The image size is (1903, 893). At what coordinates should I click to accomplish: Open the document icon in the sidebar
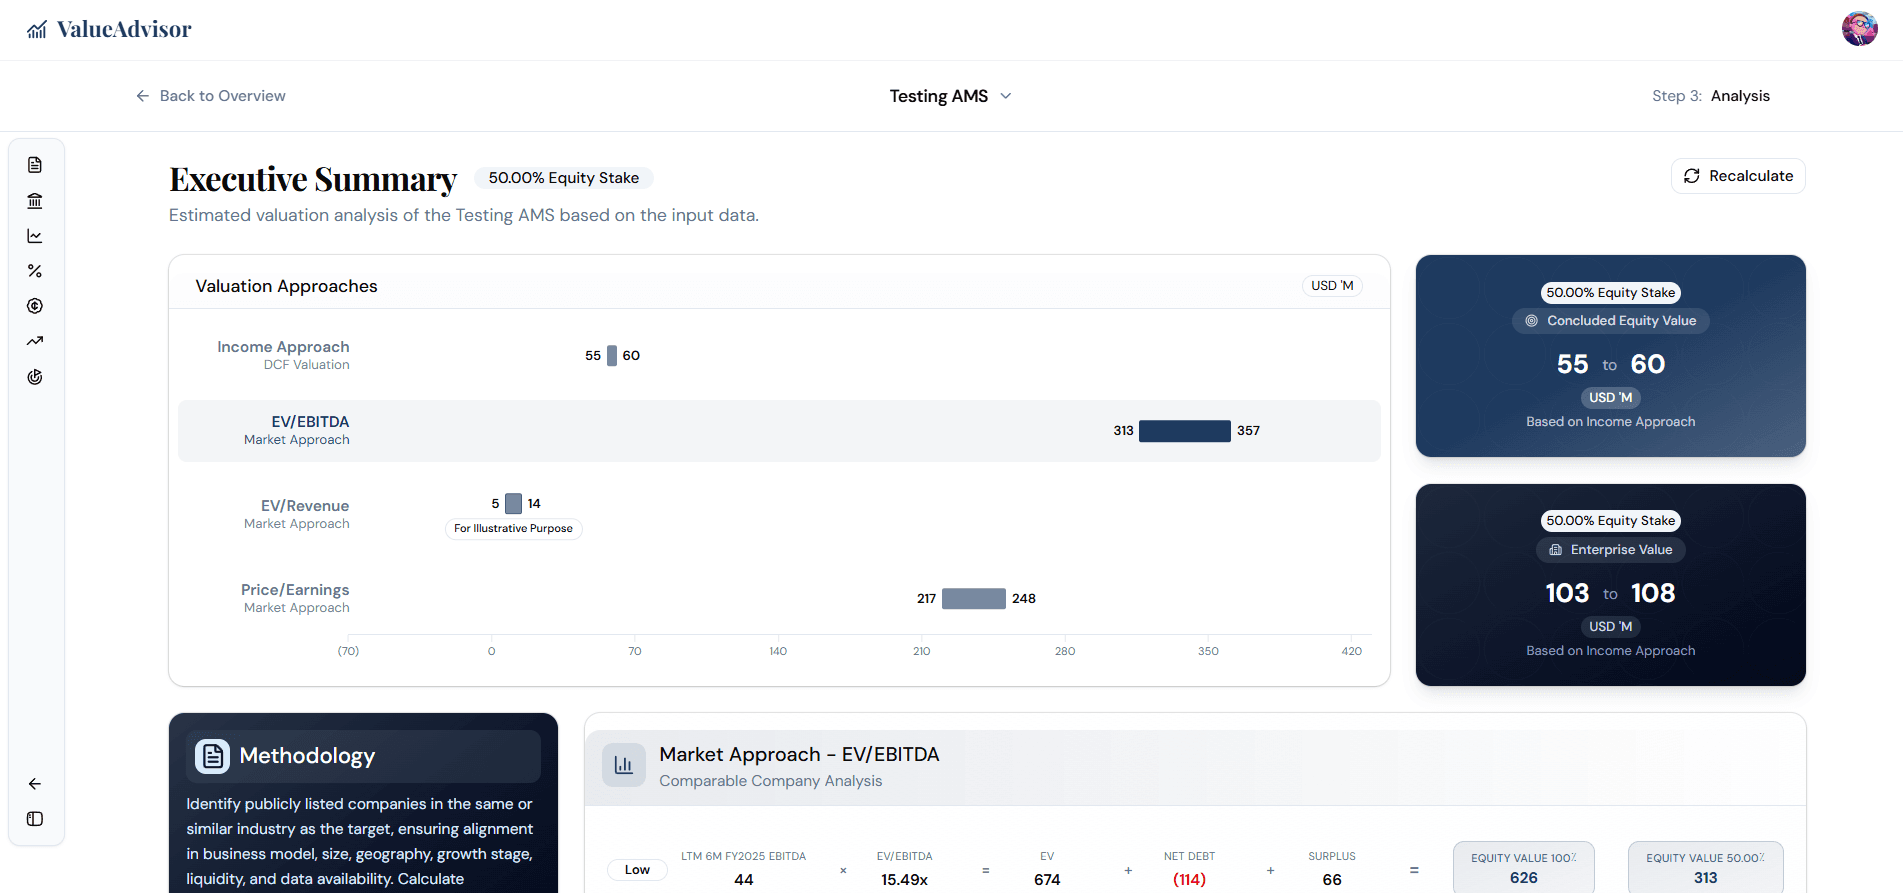pos(35,165)
